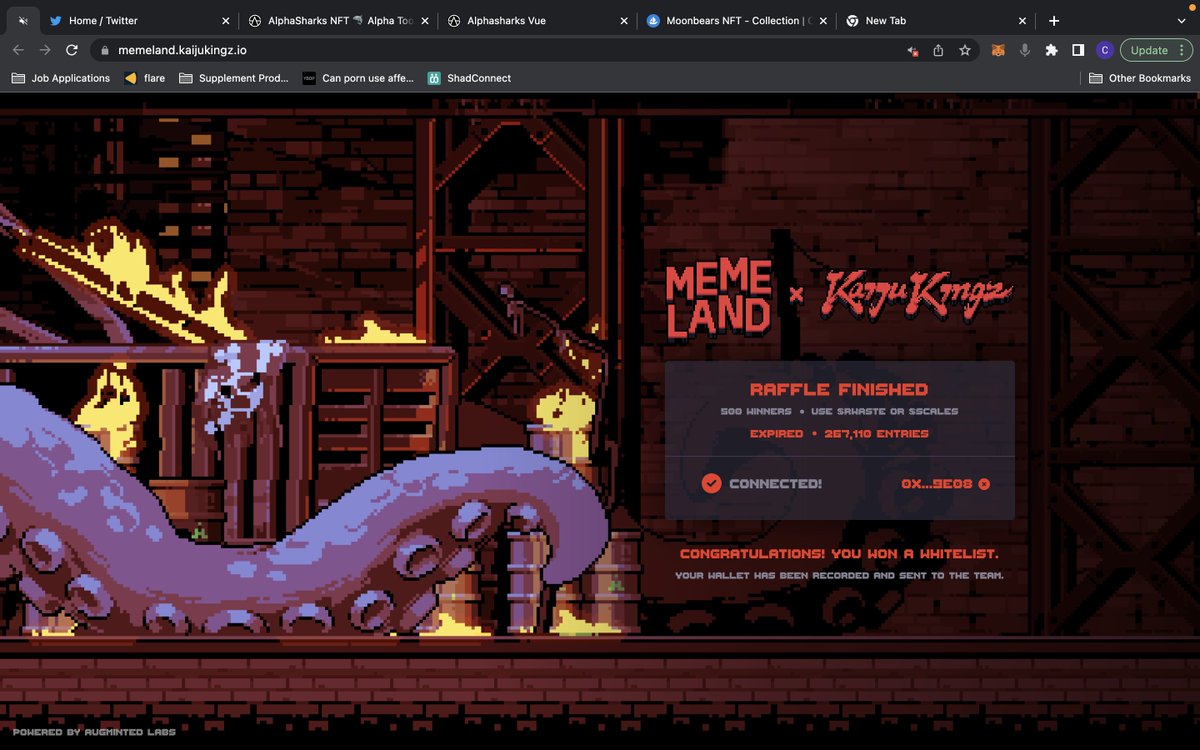Disconnect wallet using the X icon
This screenshot has width=1200, height=750.
(x=984, y=484)
